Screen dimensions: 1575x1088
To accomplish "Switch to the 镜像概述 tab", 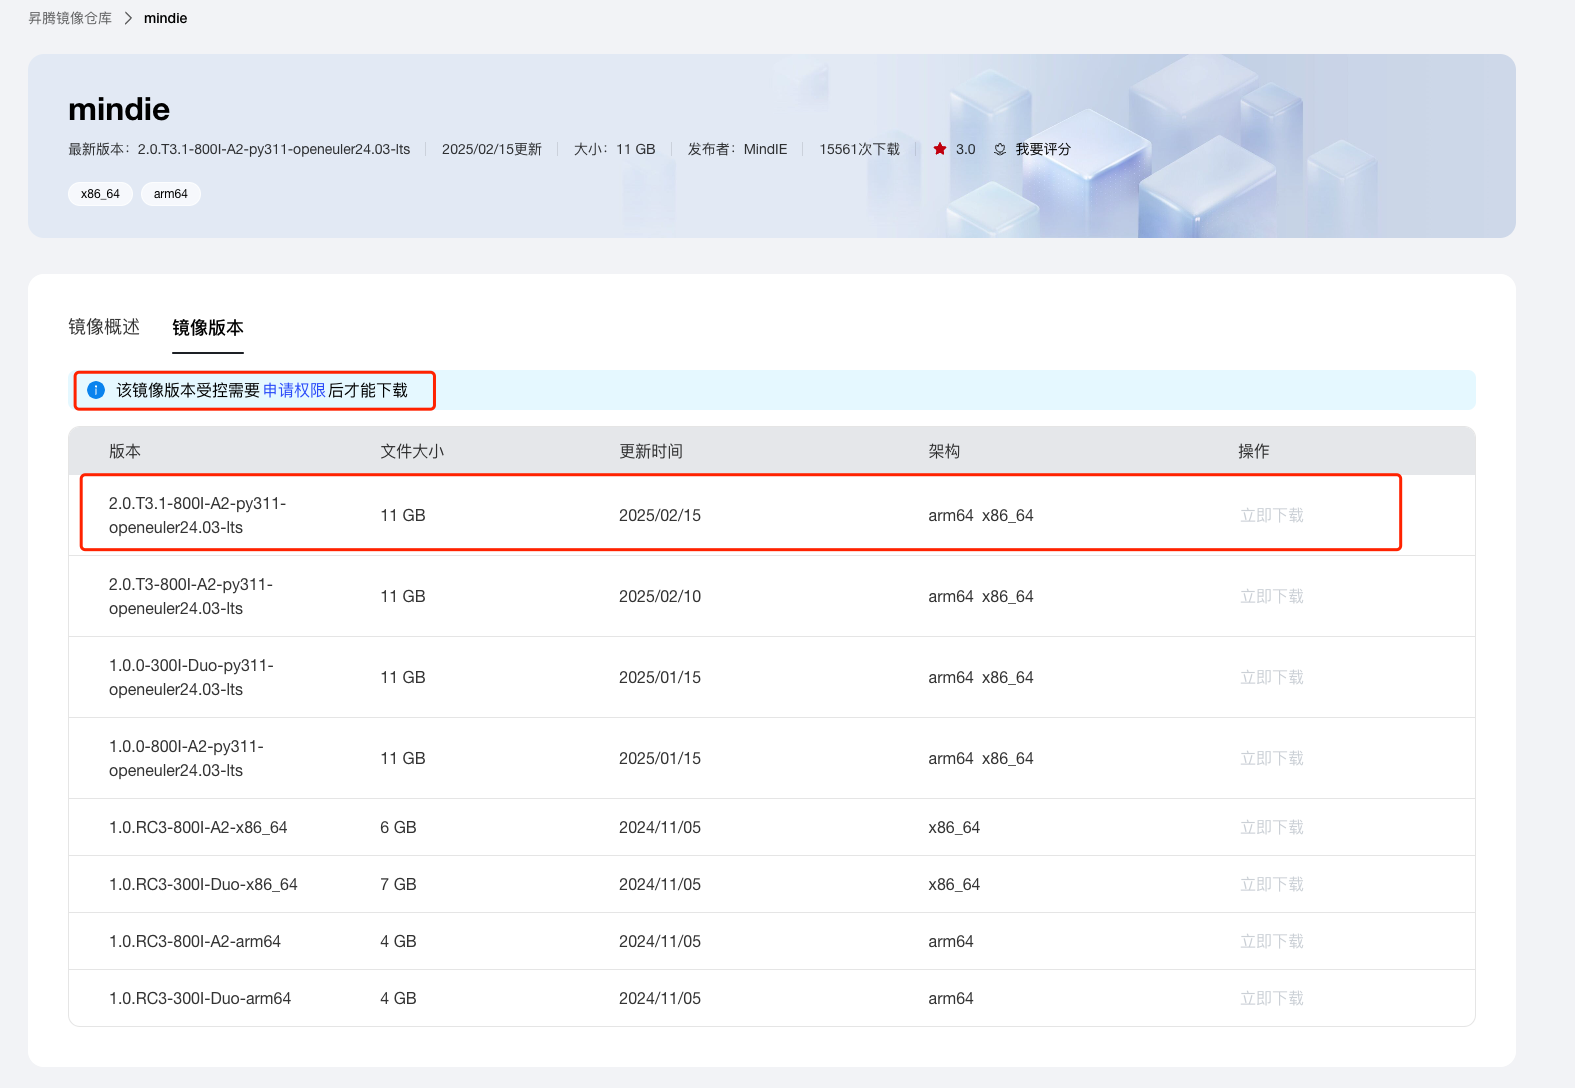I will 104,327.
